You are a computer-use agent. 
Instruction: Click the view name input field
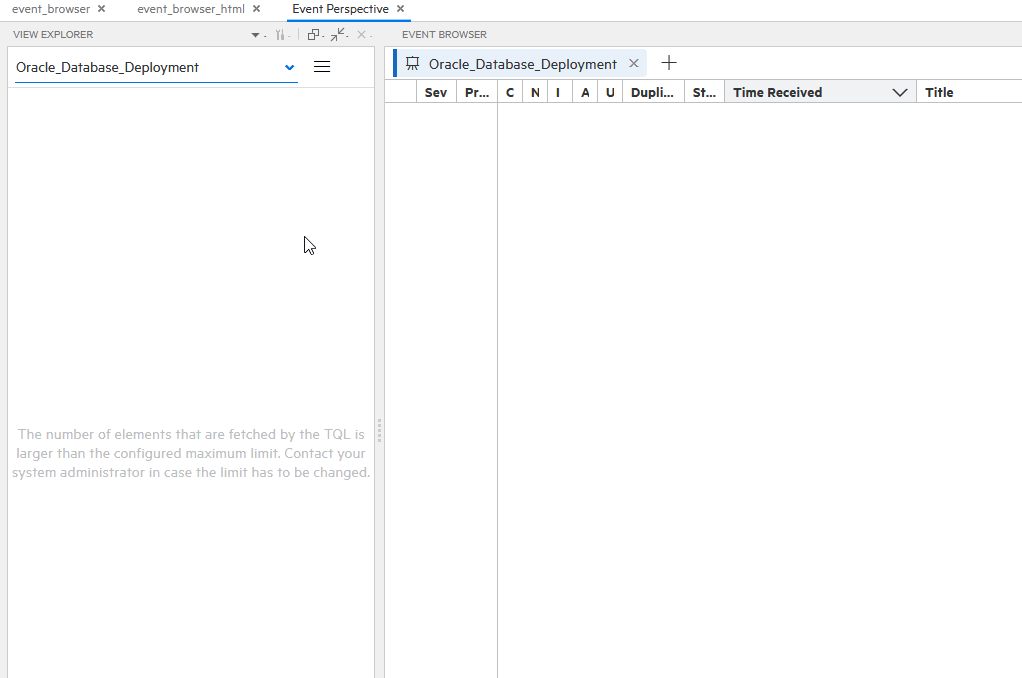[x=140, y=67]
